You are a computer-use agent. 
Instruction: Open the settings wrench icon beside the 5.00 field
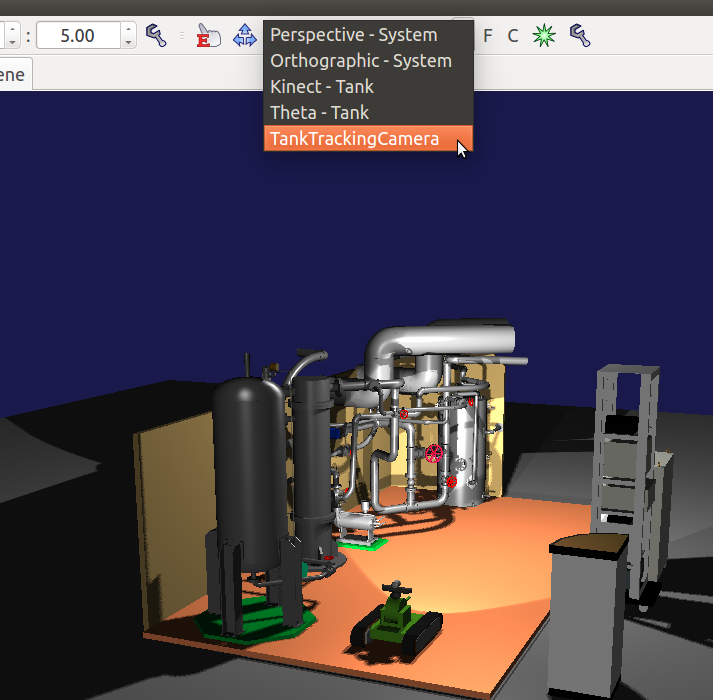pyautogui.click(x=156, y=35)
